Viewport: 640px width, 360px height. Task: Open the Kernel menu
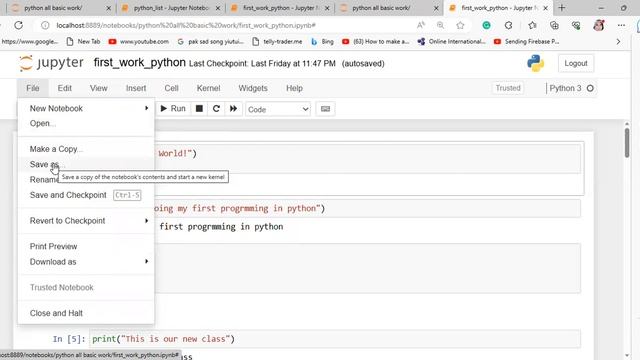click(208, 88)
